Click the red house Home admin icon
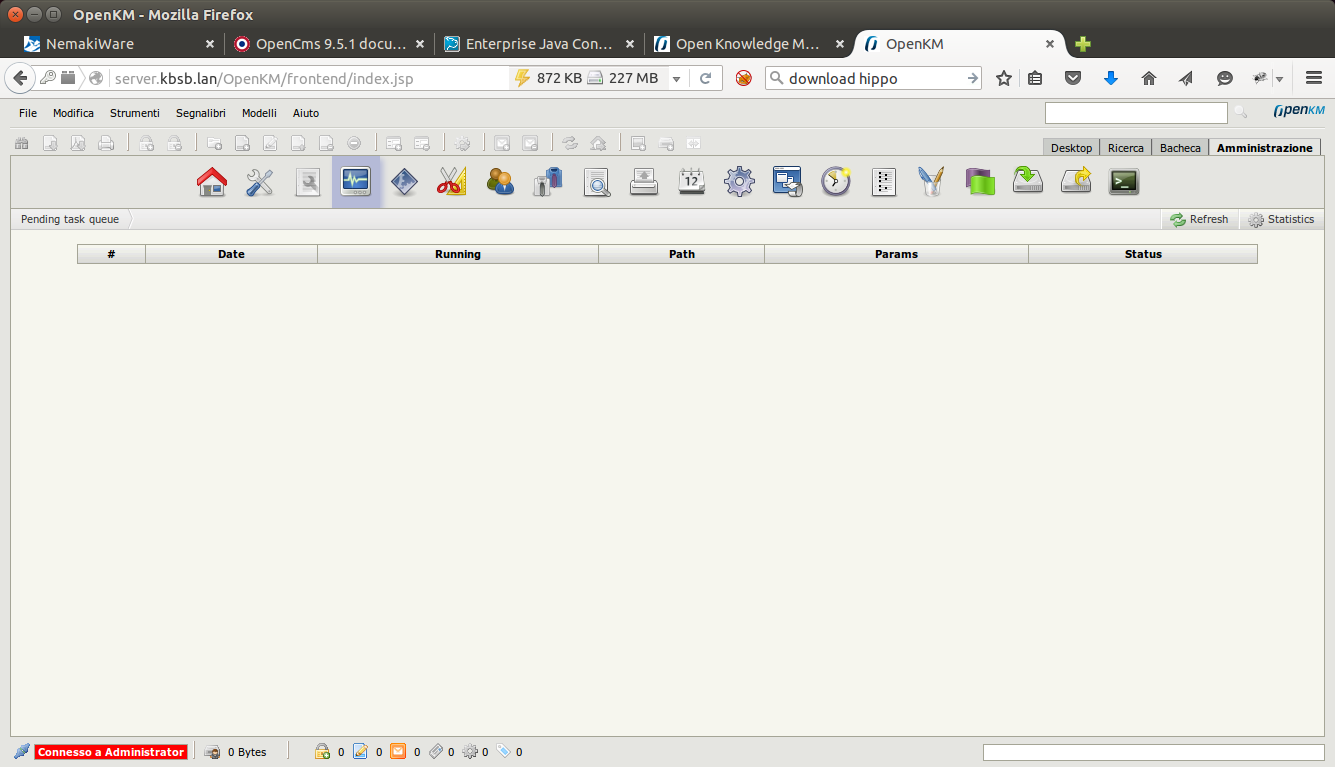 (212, 182)
